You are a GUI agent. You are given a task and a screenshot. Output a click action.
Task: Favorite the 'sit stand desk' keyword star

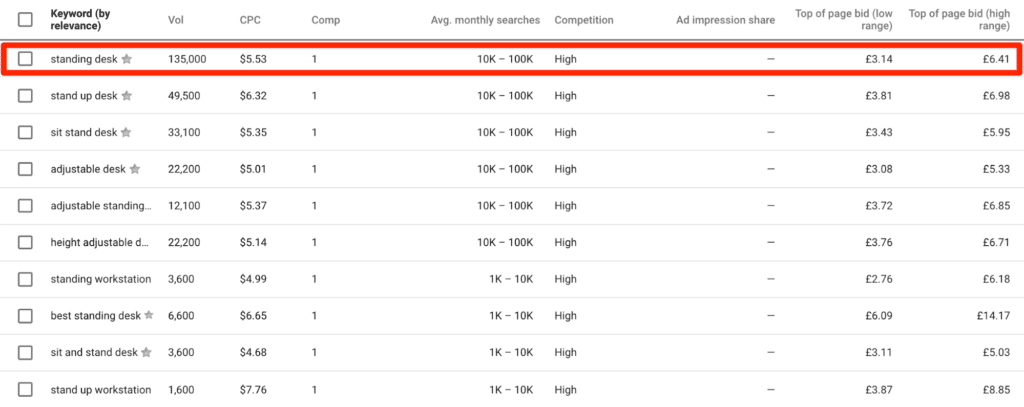click(x=126, y=132)
